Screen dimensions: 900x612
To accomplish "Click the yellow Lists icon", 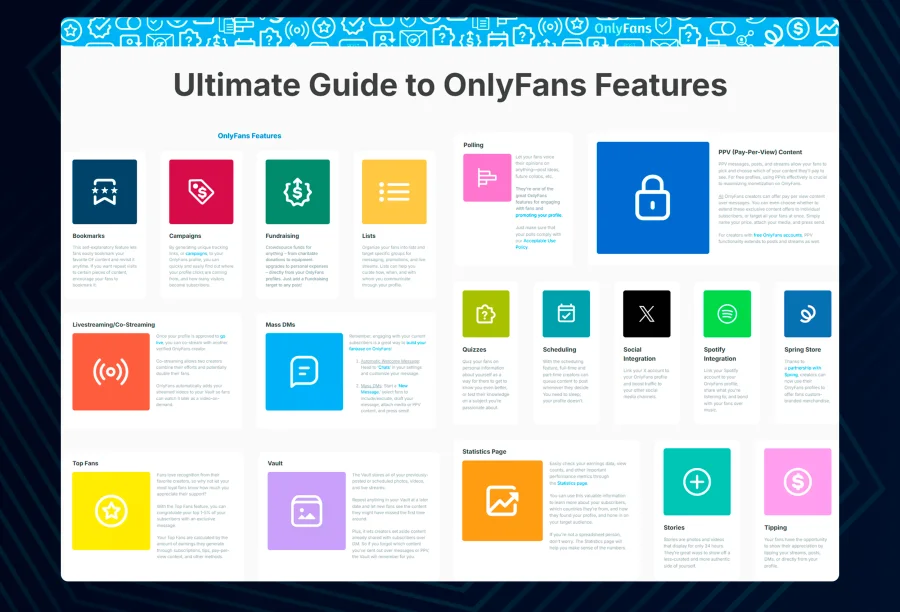I will (x=394, y=192).
